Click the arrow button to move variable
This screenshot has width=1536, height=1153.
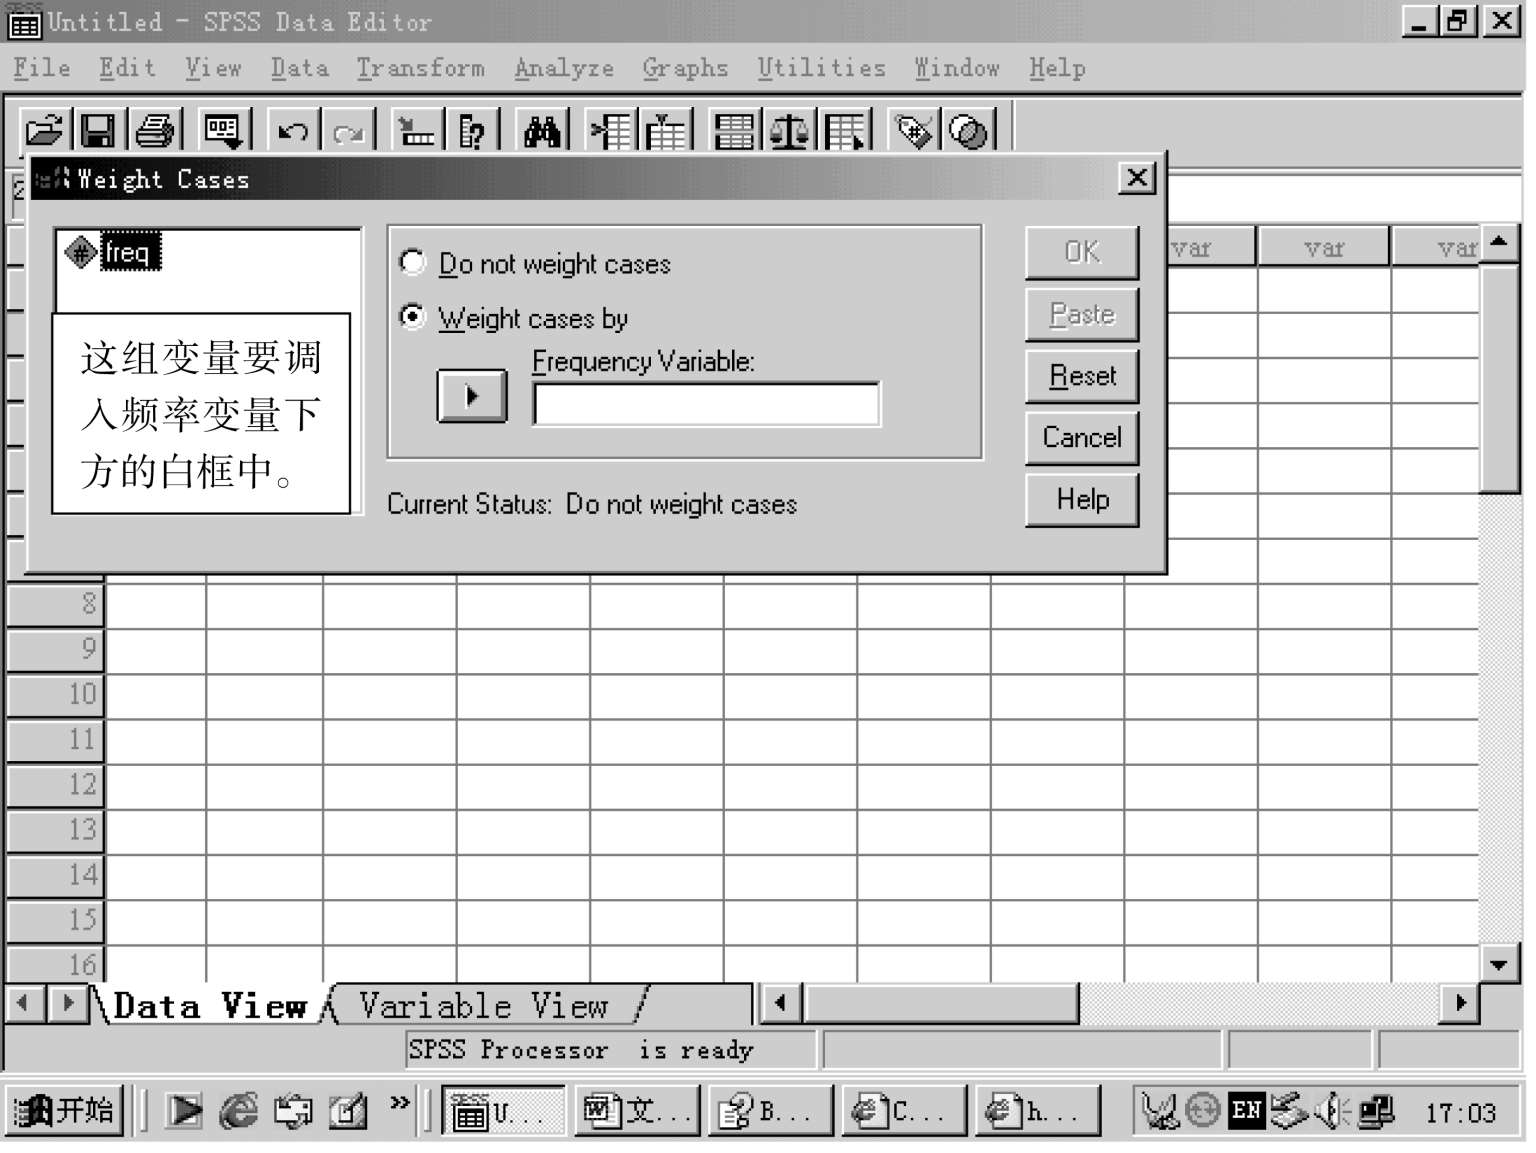coord(472,396)
